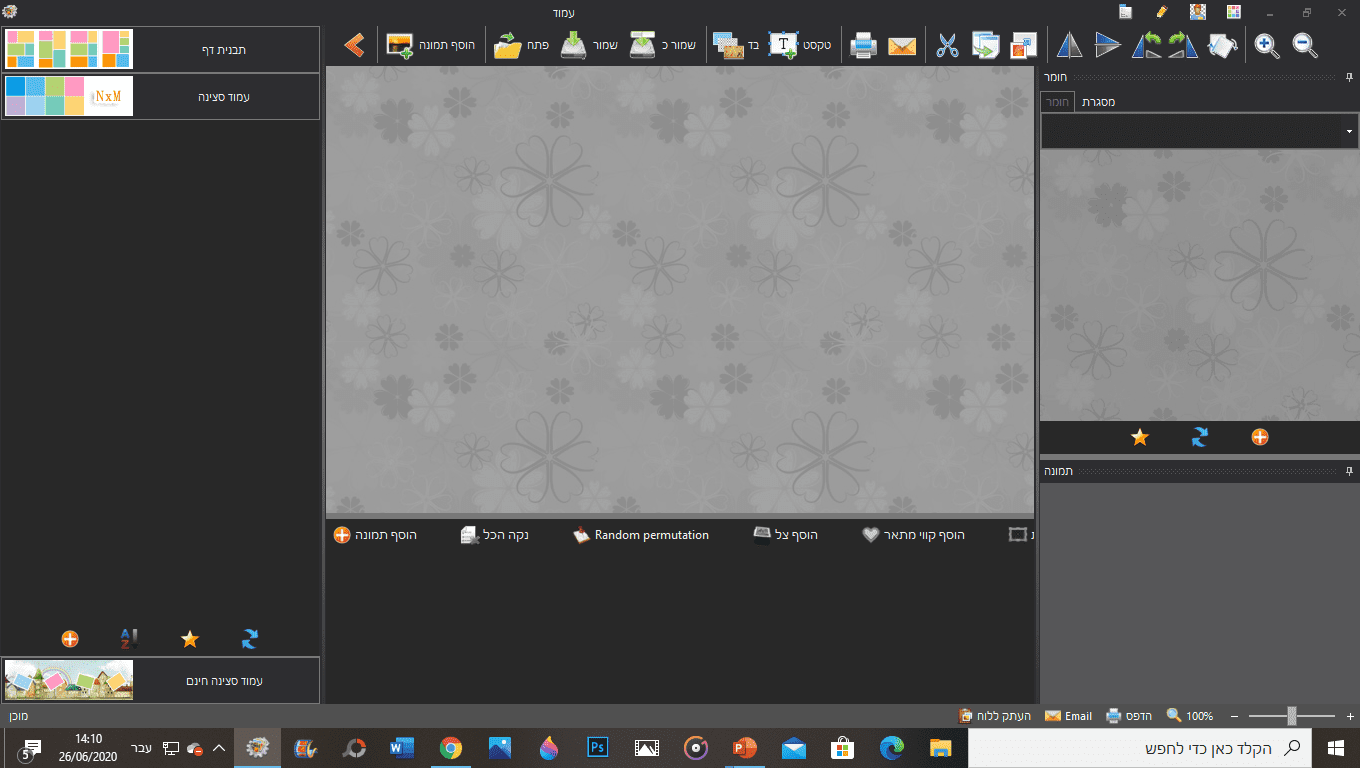Click the envelope email icon in the top toolbar
Image resolution: width=1360 pixels, height=768 pixels.
pyautogui.click(x=902, y=45)
